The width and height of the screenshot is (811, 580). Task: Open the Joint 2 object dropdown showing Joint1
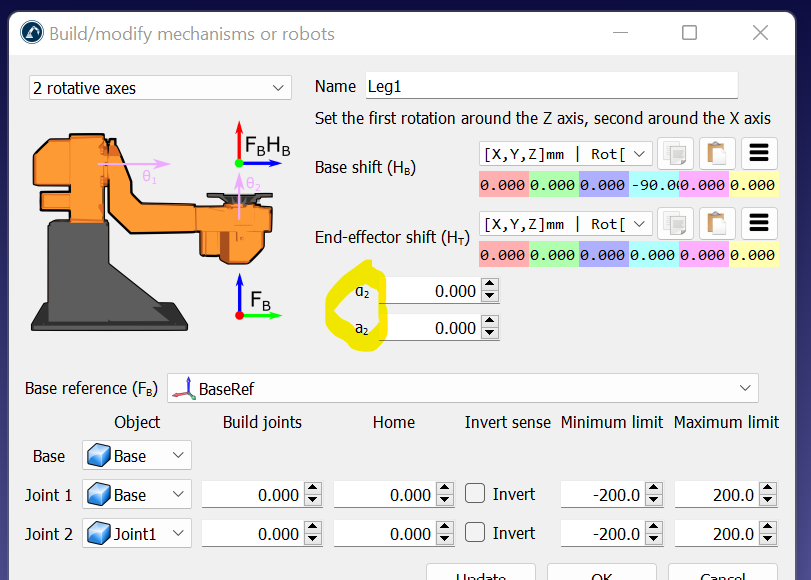click(x=136, y=533)
